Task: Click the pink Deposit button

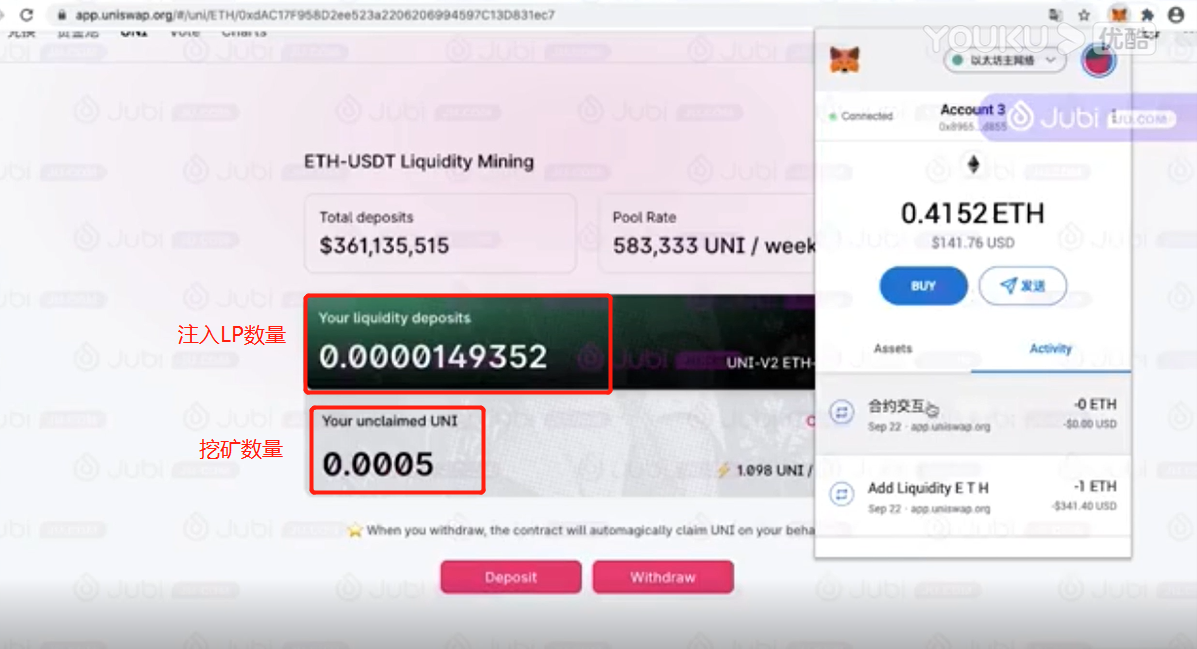Action: click(x=511, y=577)
